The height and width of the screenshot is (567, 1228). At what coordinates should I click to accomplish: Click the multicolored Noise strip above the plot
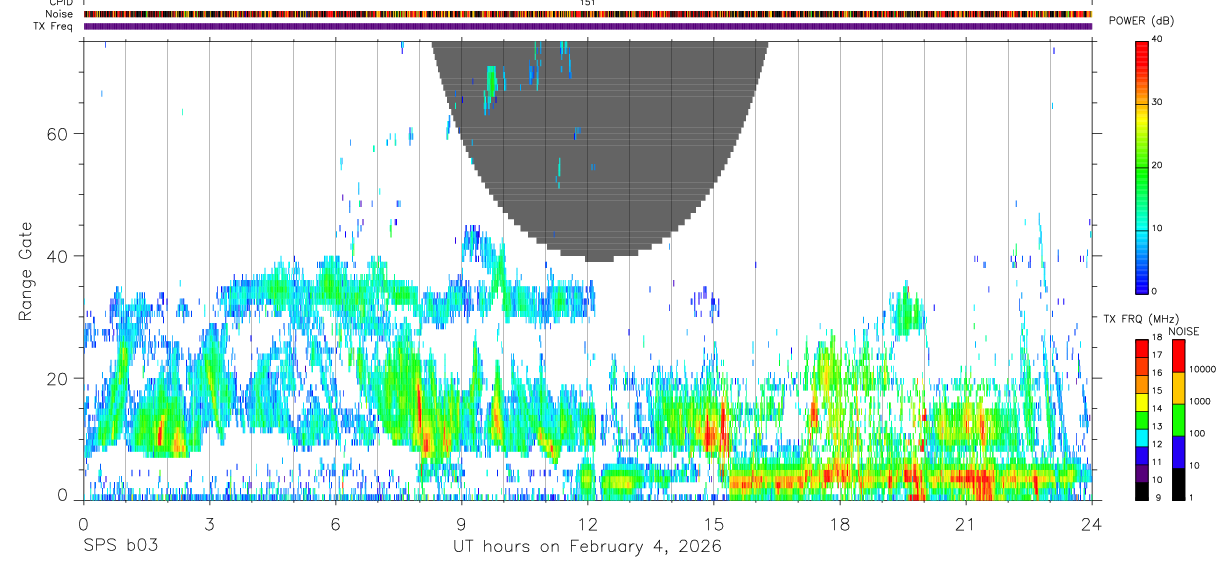tap(588, 14)
